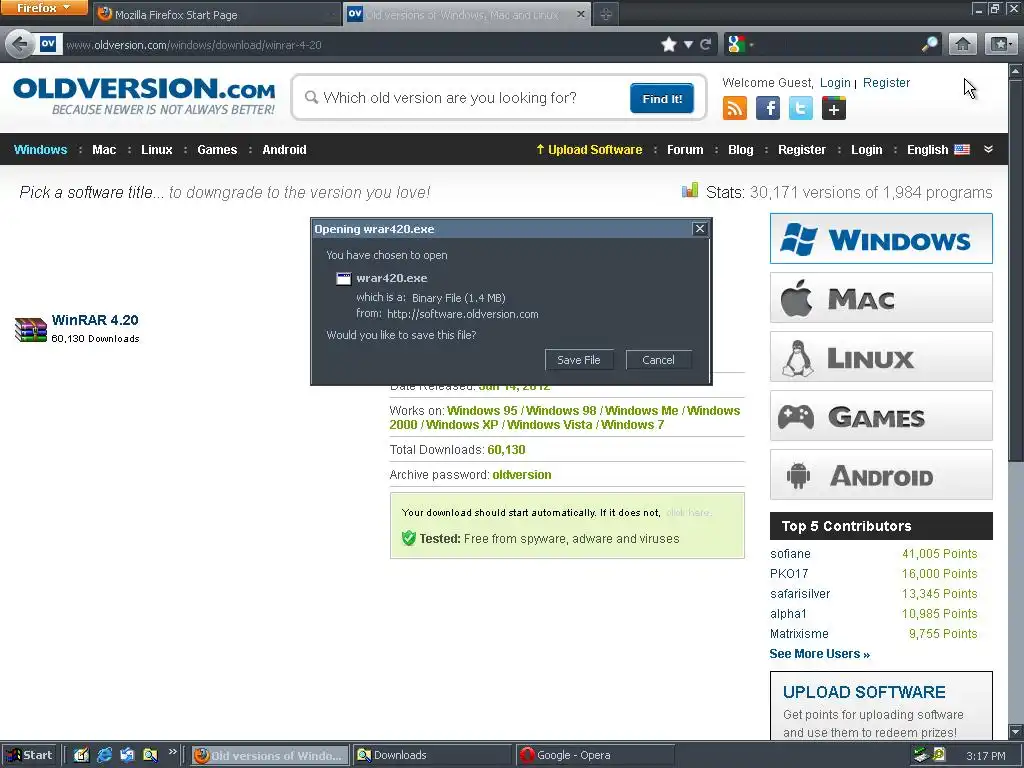This screenshot has width=1024, height=768.
Task: Click Upload Software in navigation bar
Action: click(x=589, y=150)
